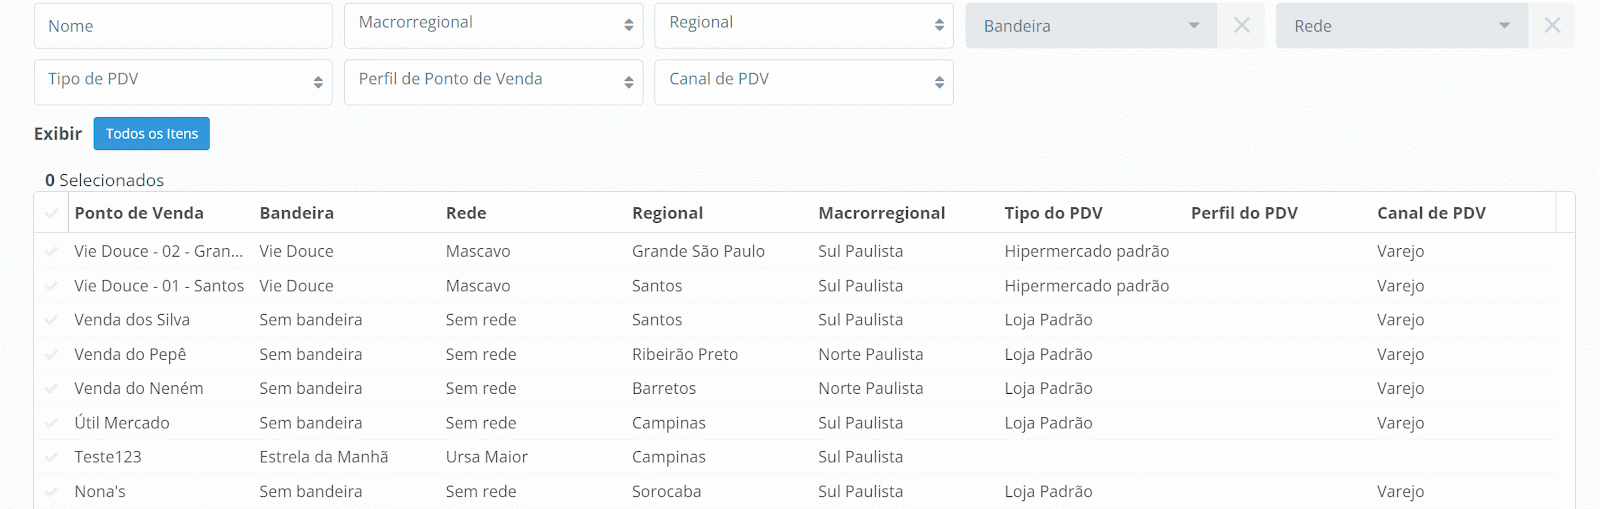1600x509 pixels.
Task: Check the Teste123 row checkmark
Action: [x=51, y=457]
